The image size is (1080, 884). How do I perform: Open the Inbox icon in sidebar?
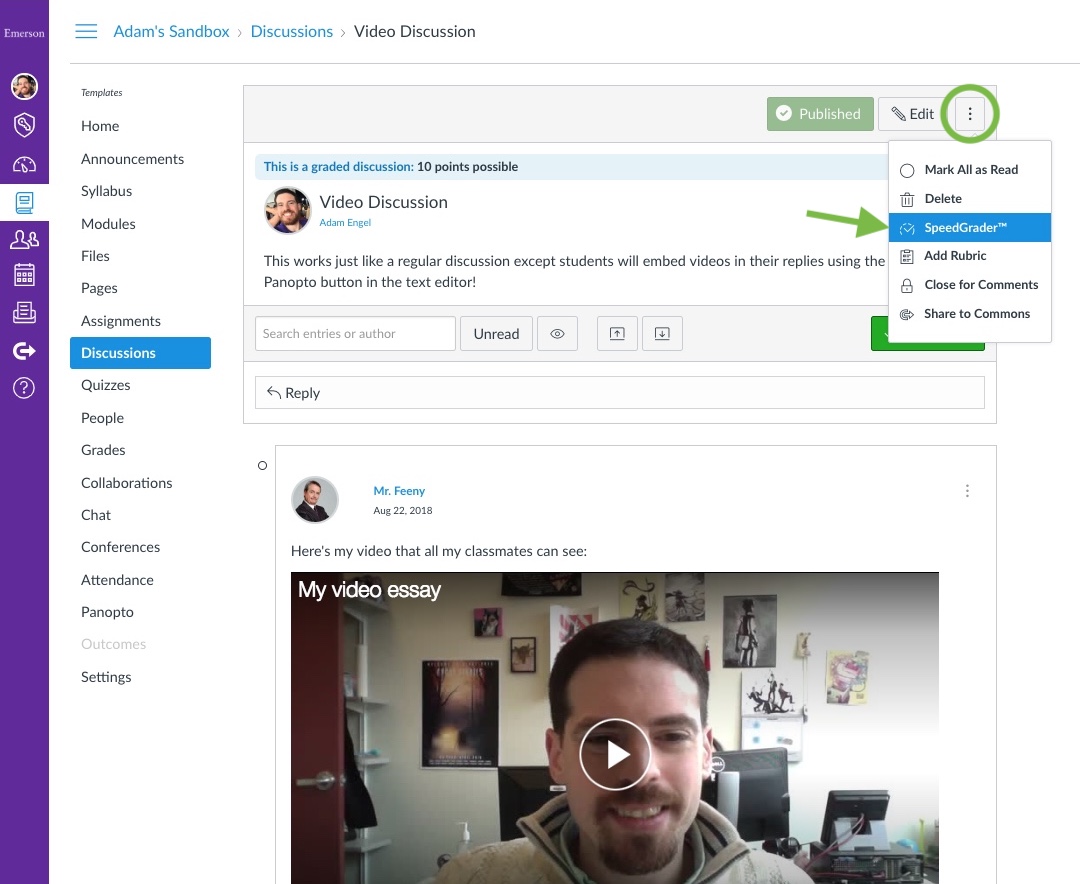(24, 313)
